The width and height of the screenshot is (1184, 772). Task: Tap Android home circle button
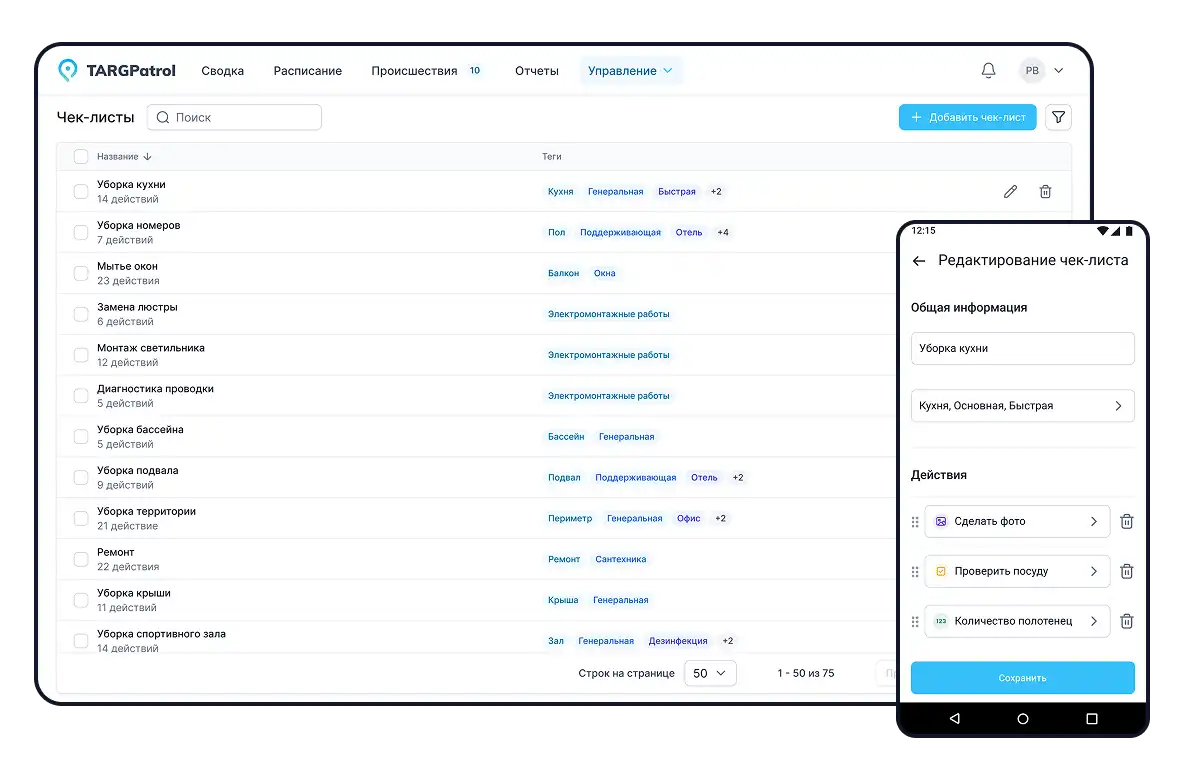(x=1022, y=718)
